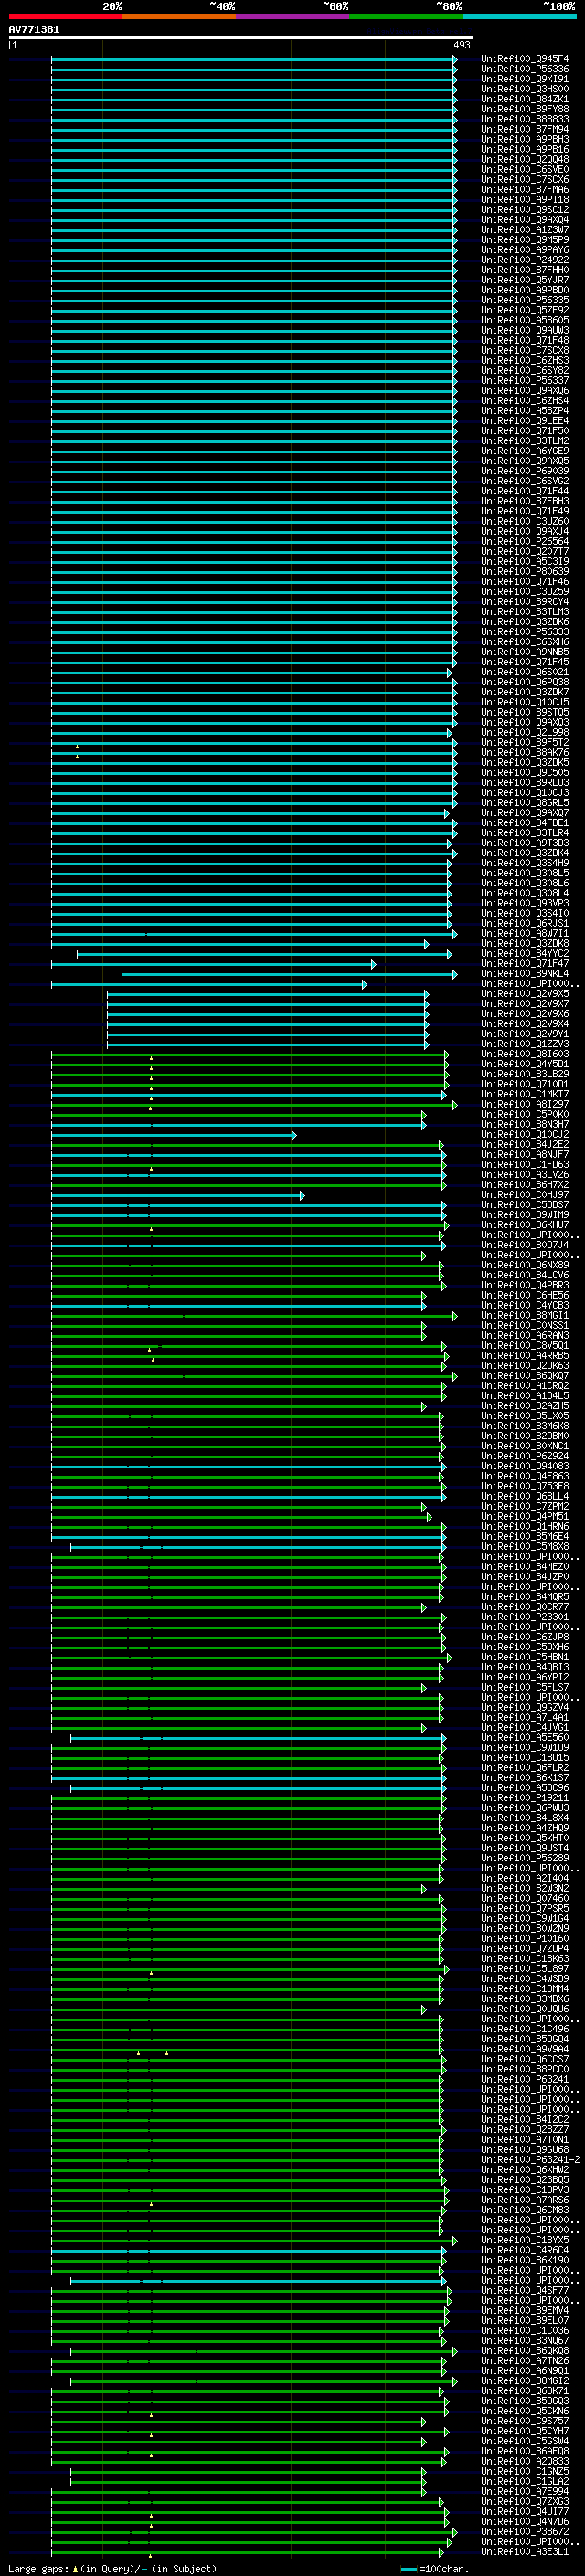This screenshot has width=585, height=2576.
Task: Select the AV771381 query sequence label
Action: click(x=34, y=29)
